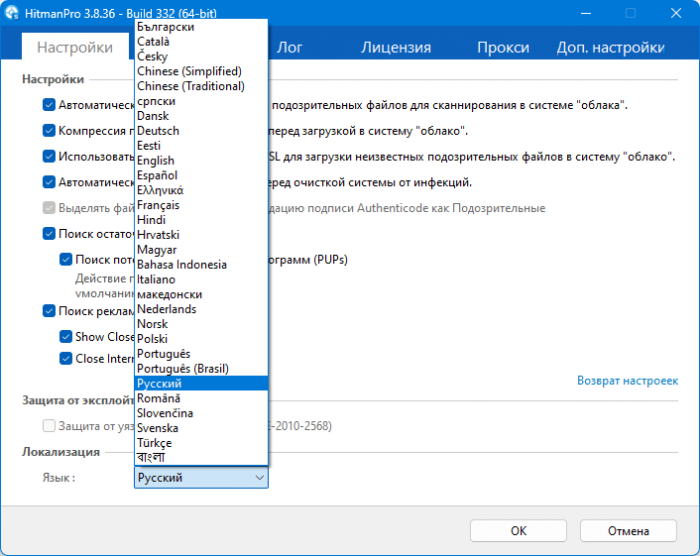Collapse the Язык language dropdown arrow
The height and width of the screenshot is (556, 700).
tap(259, 478)
